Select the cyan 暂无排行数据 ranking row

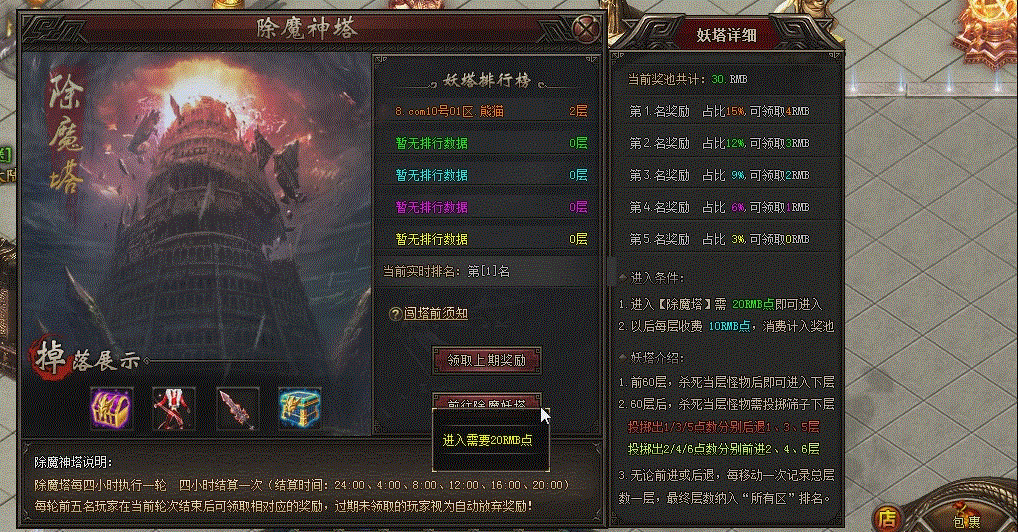[x=487, y=175]
